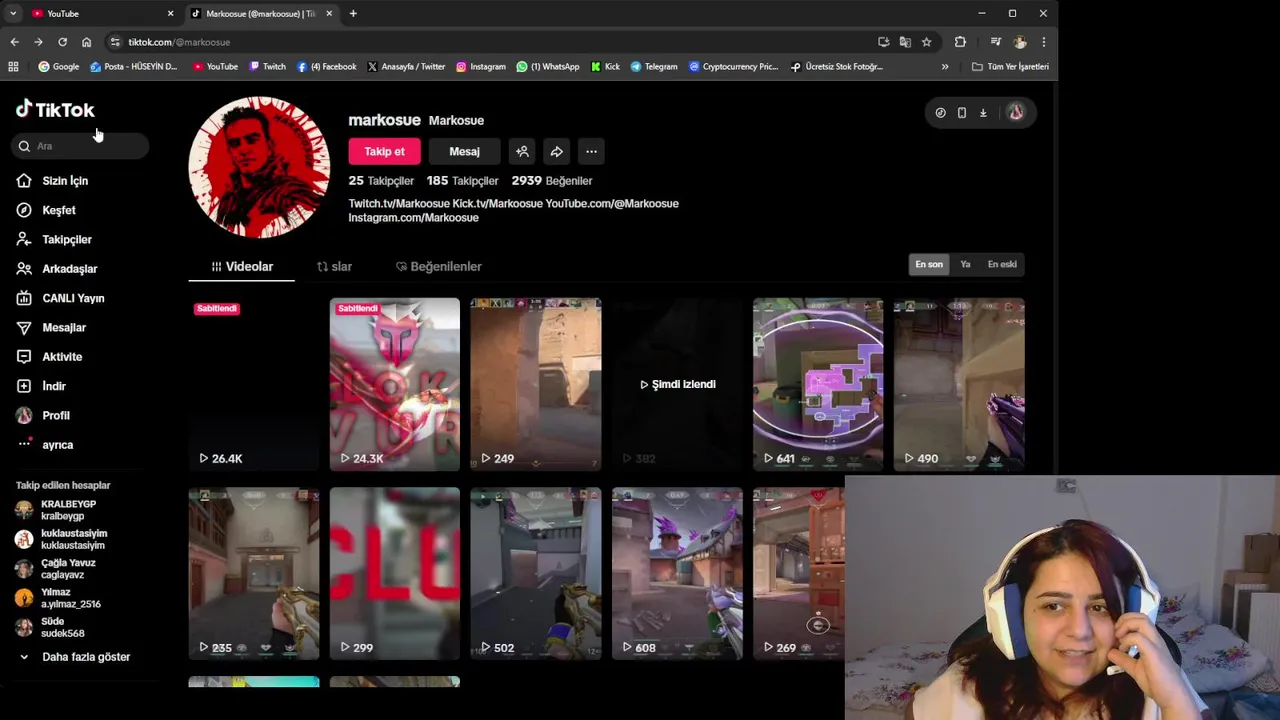Image resolution: width=1280 pixels, height=720 pixels.
Task: Open video with 608 views
Action: pos(677,573)
